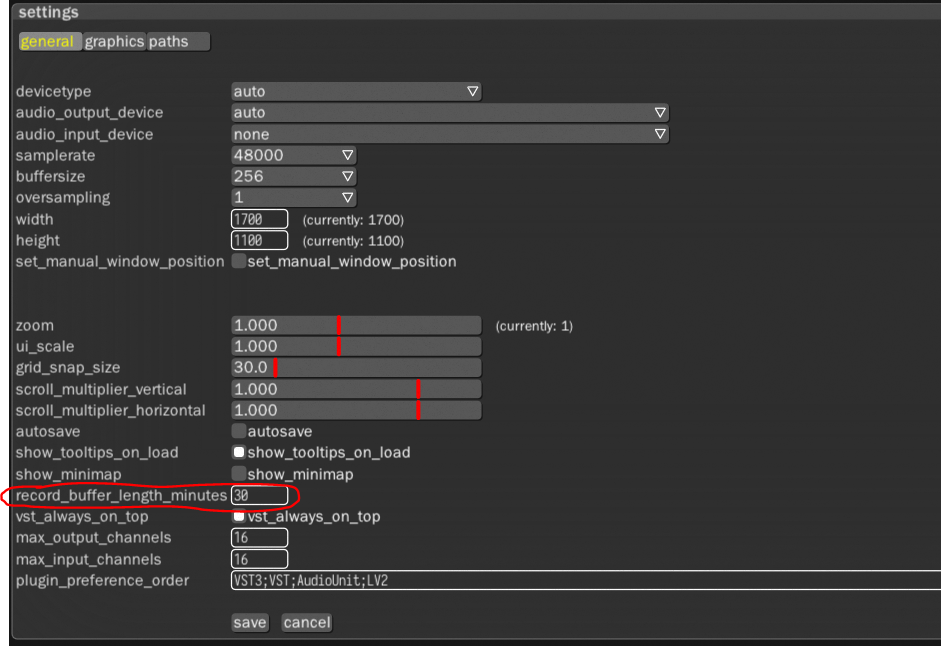Switch to the graphics tab
The image size is (941, 646).
115,42
